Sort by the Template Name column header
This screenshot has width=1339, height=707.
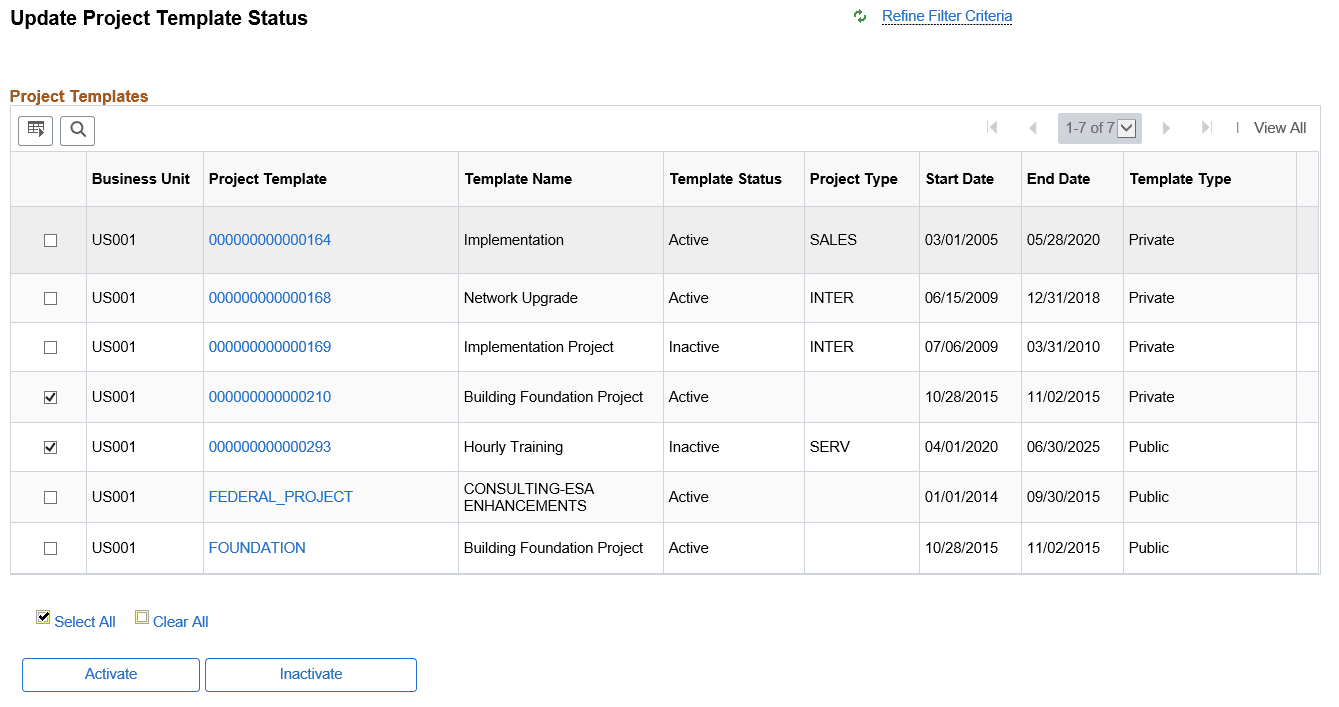click(x=518, y=178)
